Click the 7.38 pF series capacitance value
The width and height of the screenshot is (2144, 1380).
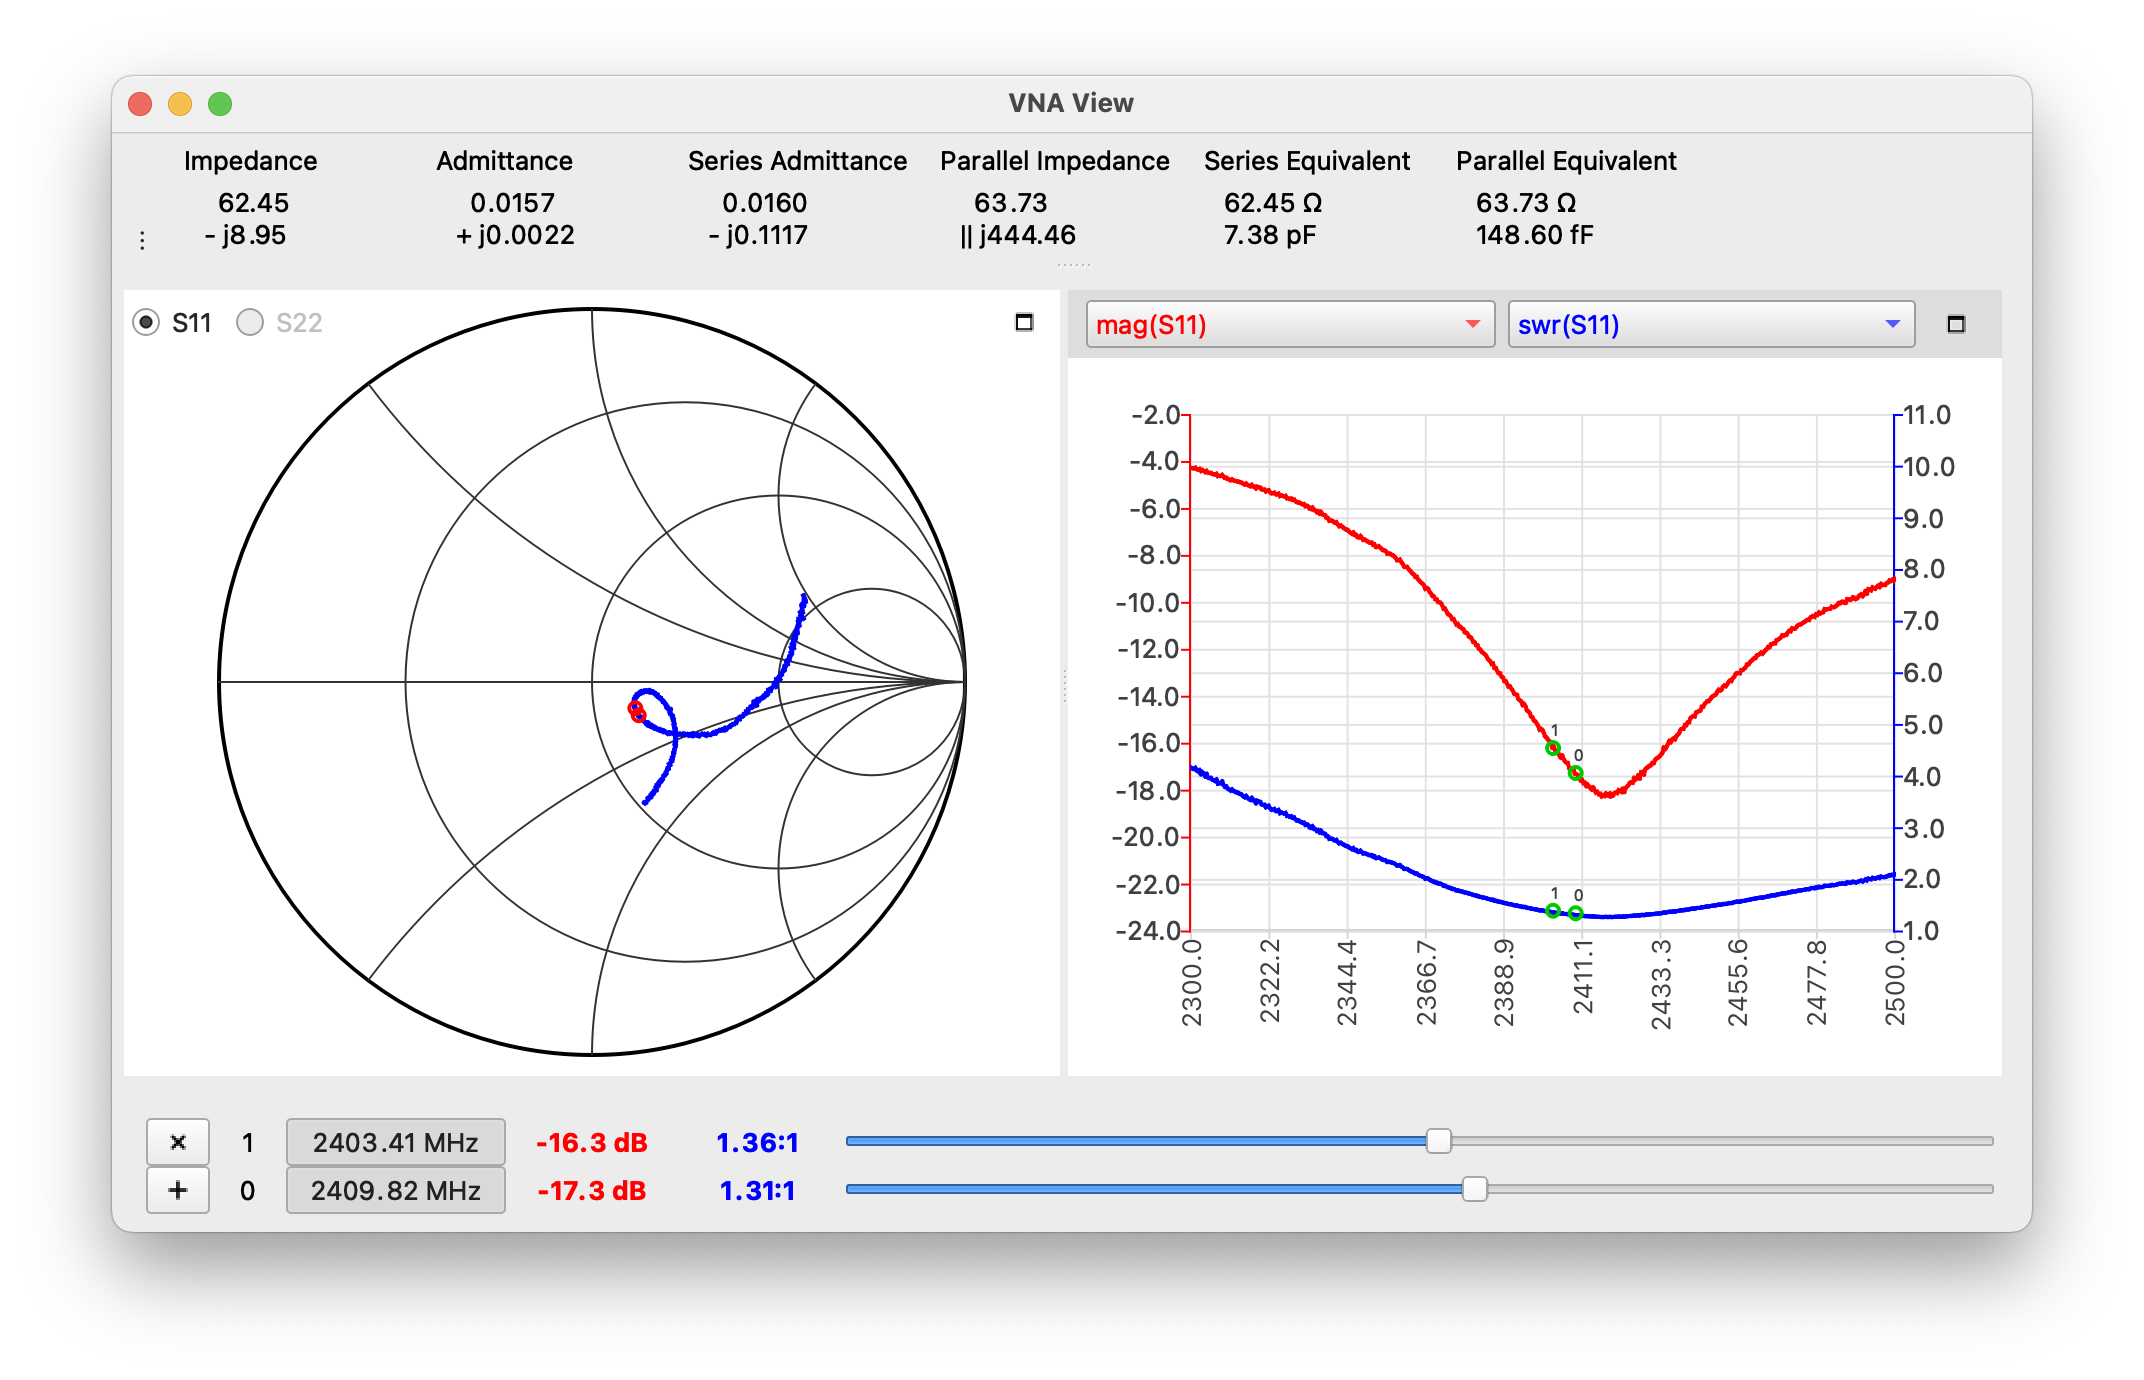pos(1269,235)
